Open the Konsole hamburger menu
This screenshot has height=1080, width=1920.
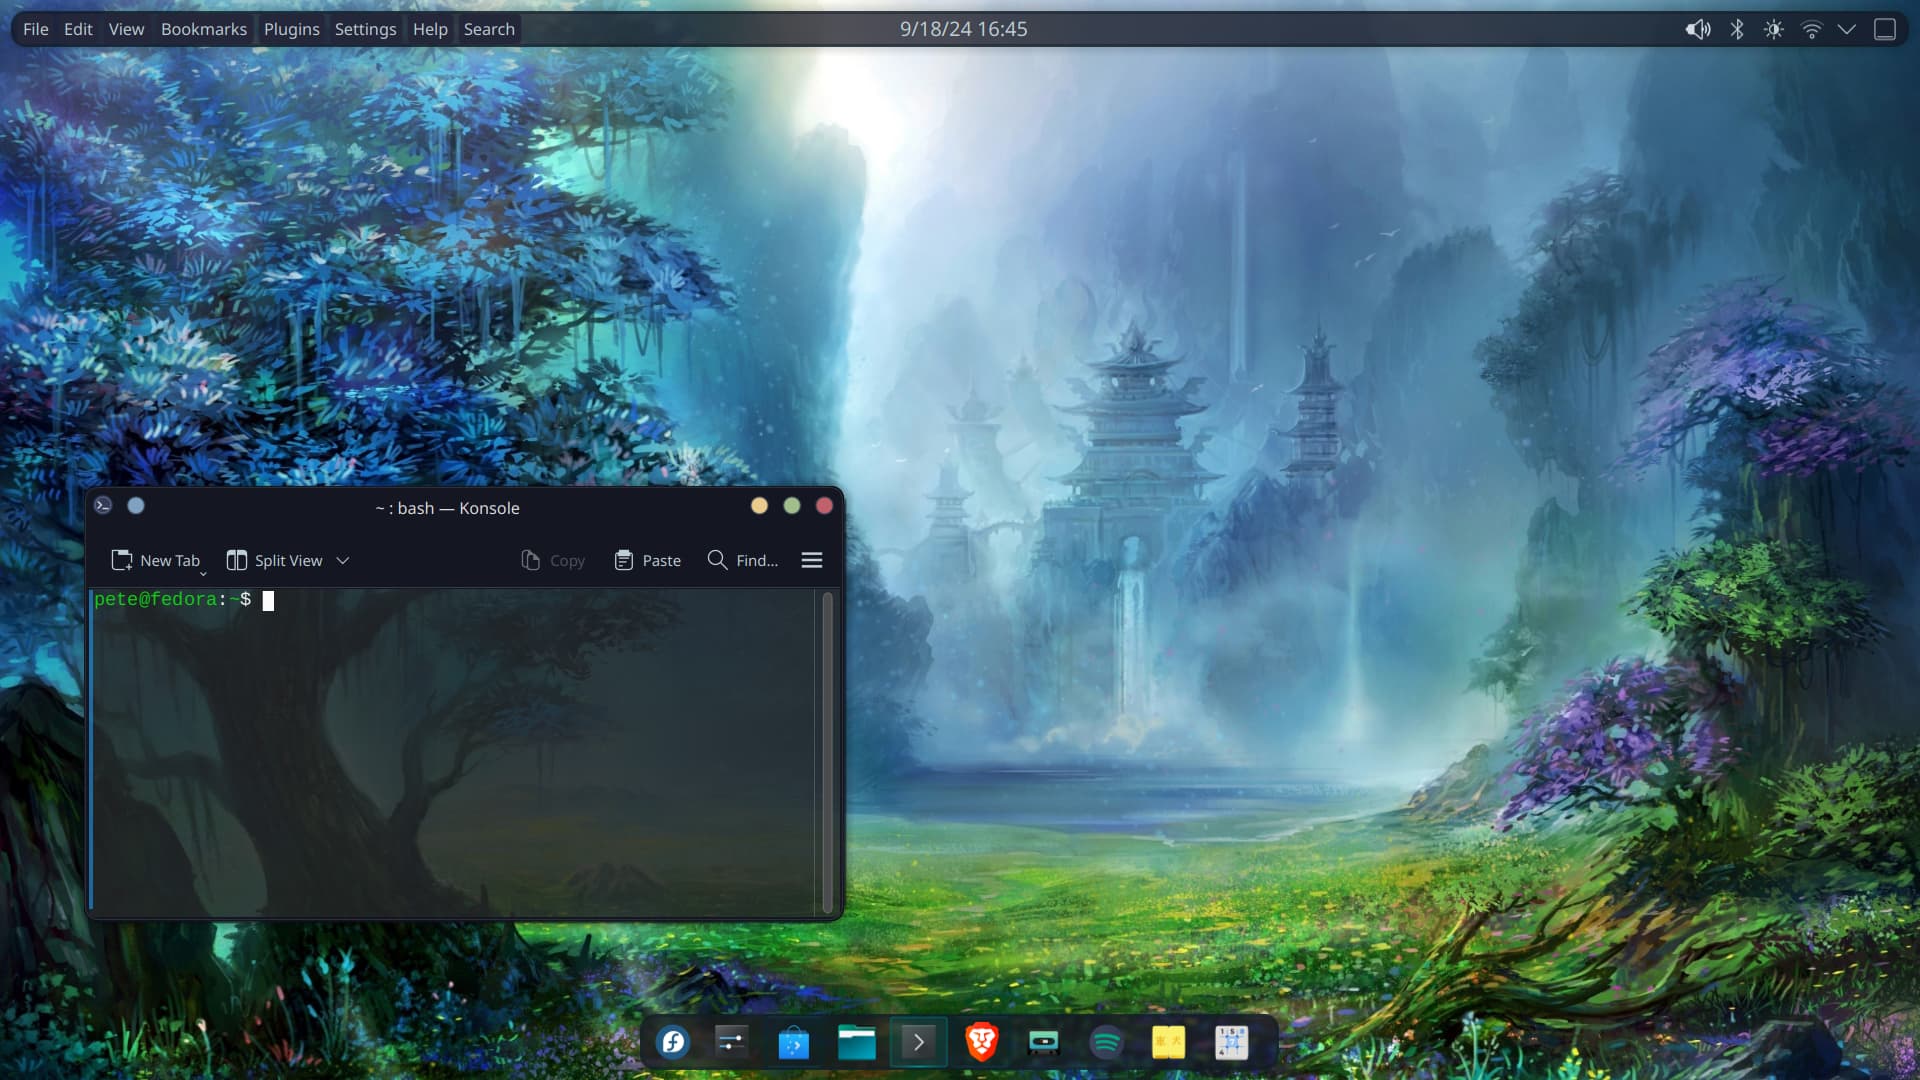coord(812,560)
